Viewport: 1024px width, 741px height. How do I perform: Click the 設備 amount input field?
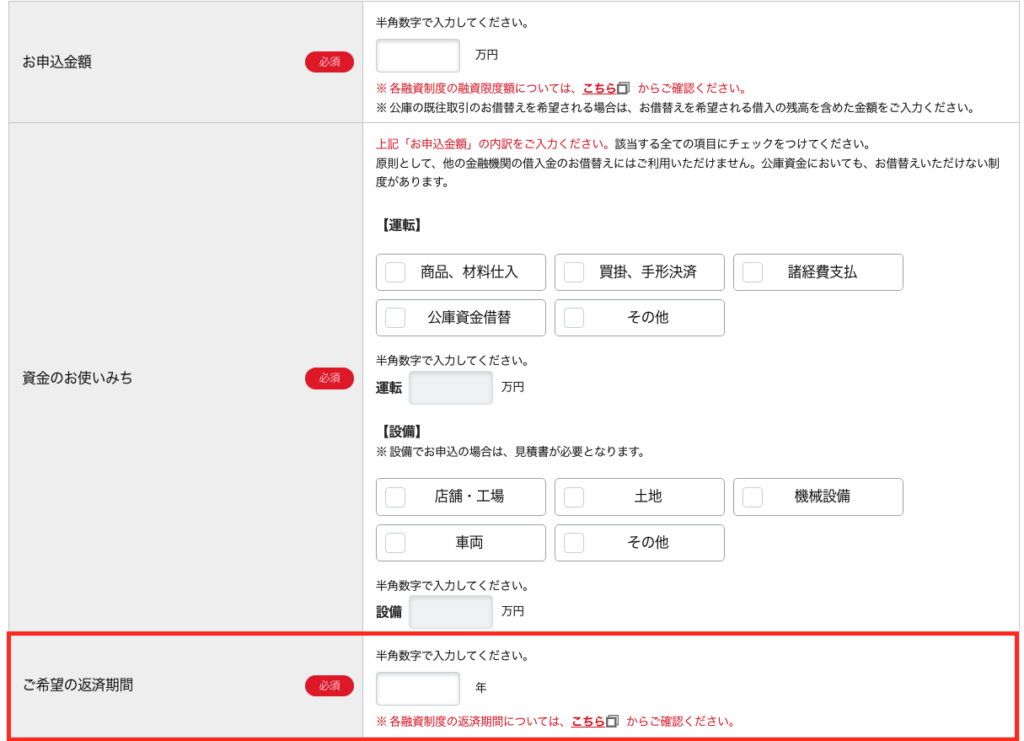(451, 612)
